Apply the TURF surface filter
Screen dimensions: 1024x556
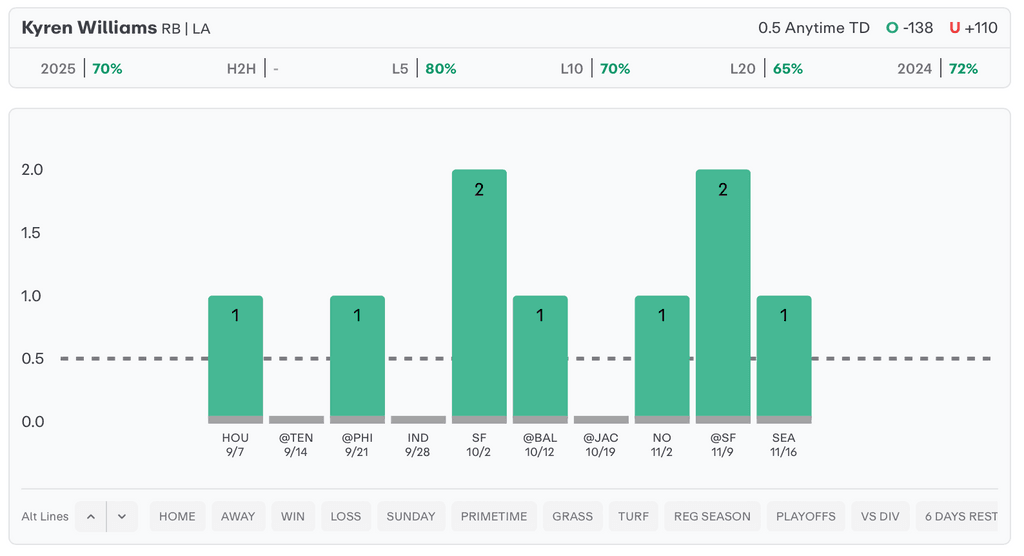click(634, 517)
